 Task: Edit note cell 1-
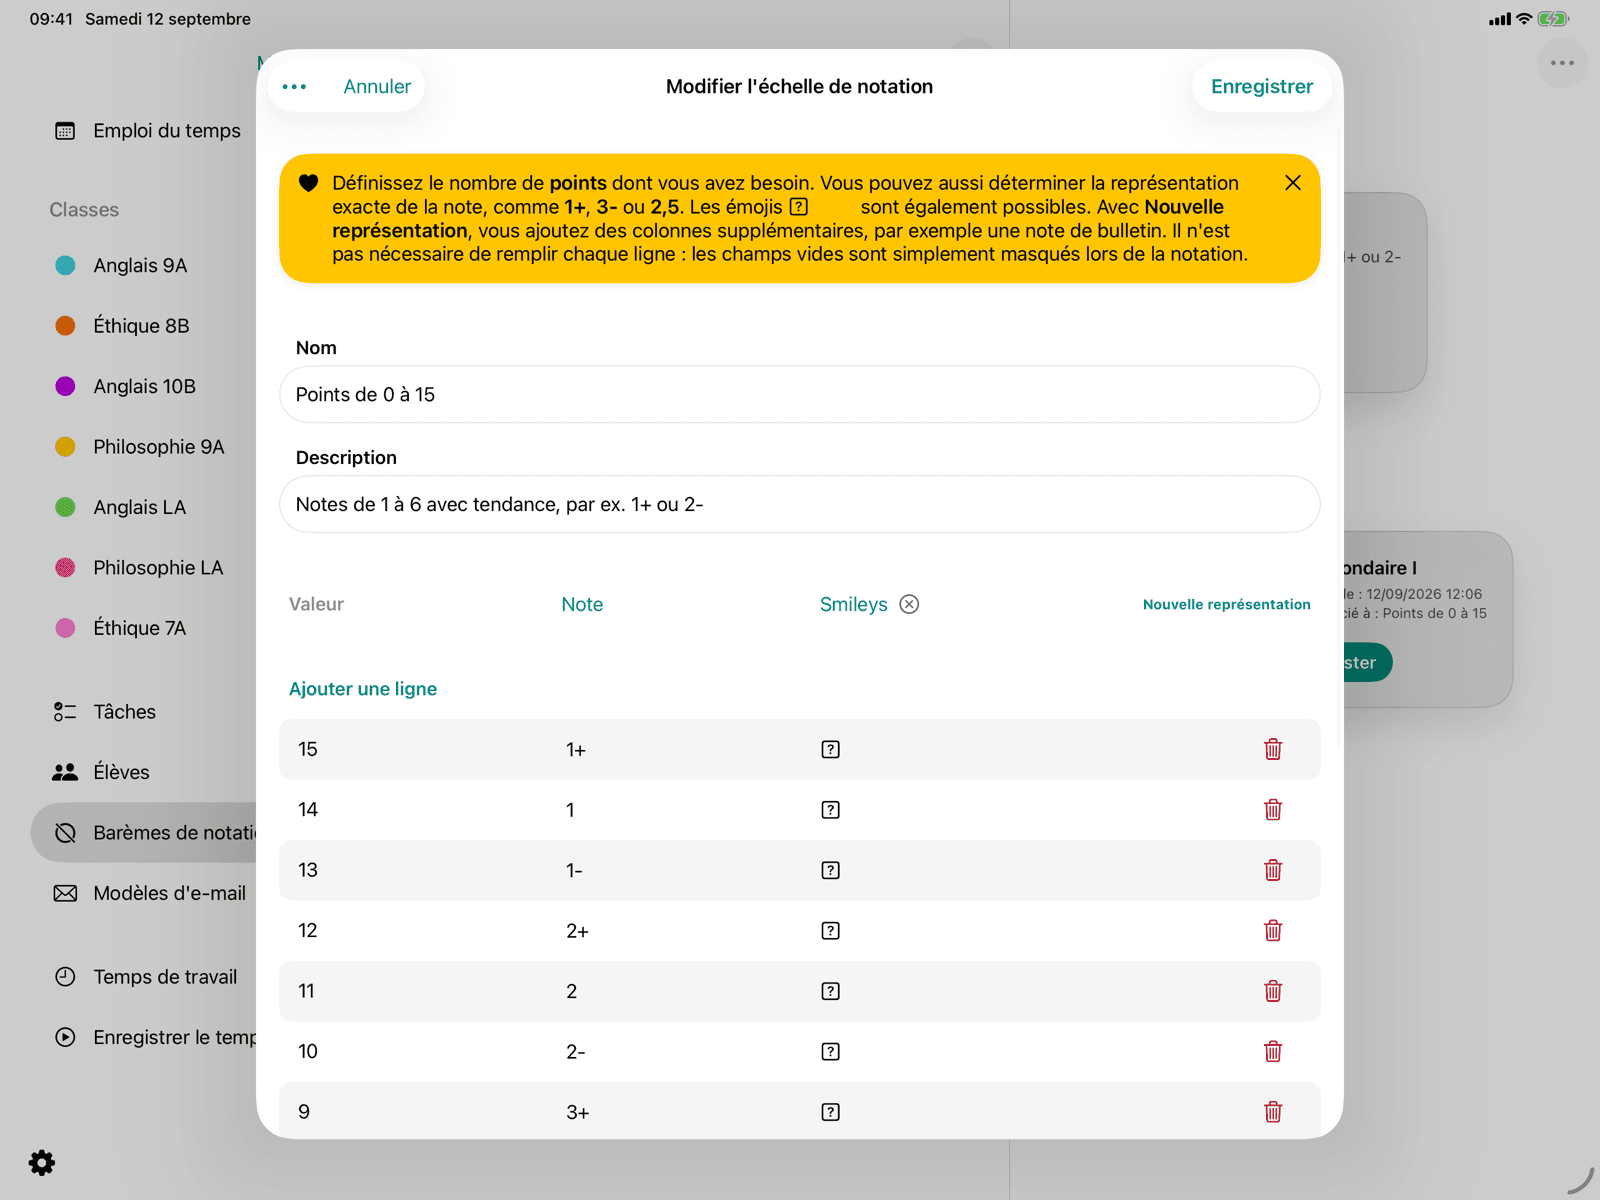pos(574,871)
